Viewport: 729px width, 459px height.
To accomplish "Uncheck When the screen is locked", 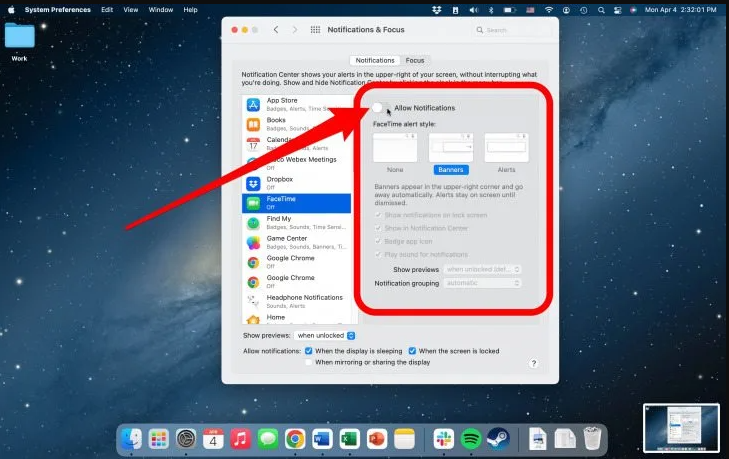I will (412, 351).
